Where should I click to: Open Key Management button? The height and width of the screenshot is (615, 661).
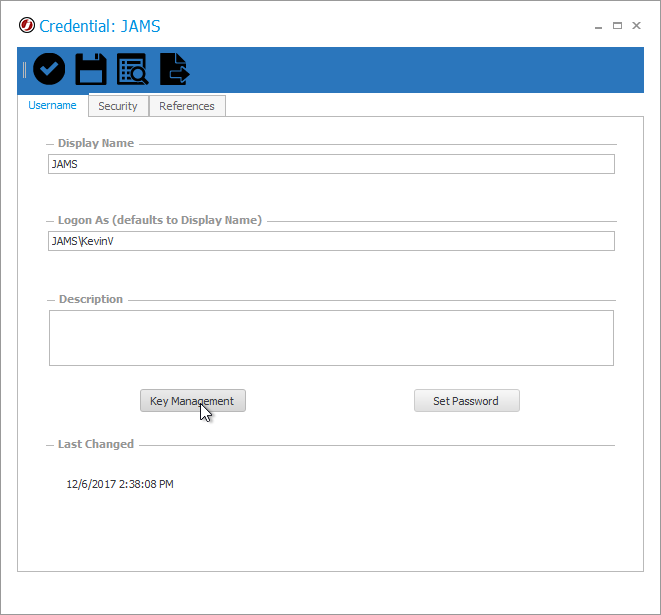193,400
